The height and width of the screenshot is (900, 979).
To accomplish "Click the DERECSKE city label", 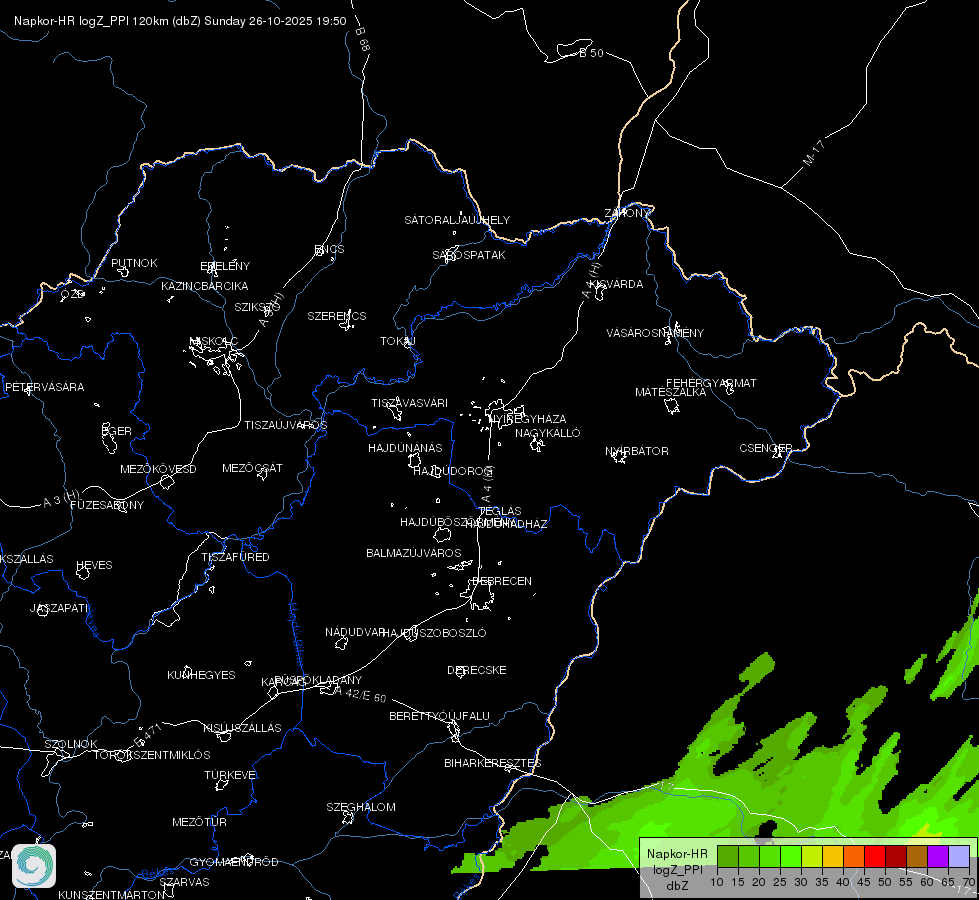I will point(477,670).
